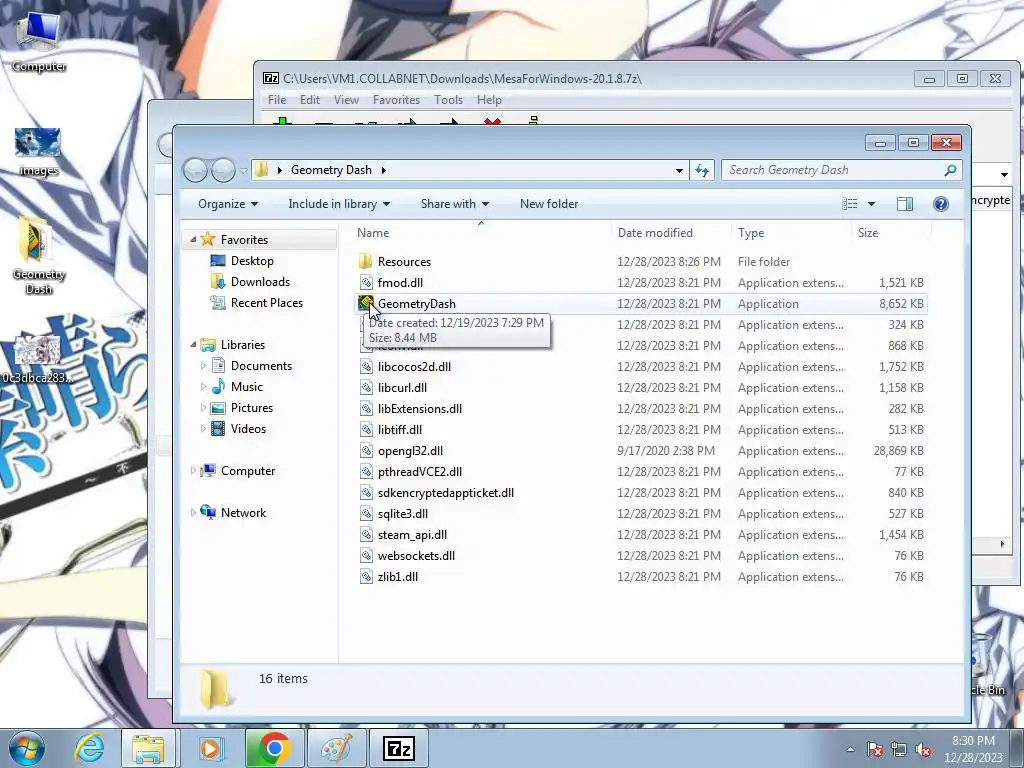This screenshot has width=1024, height=768.
Task: Open the GeometryDash application file
Action: pyautogui.click(x=417, y=304)
